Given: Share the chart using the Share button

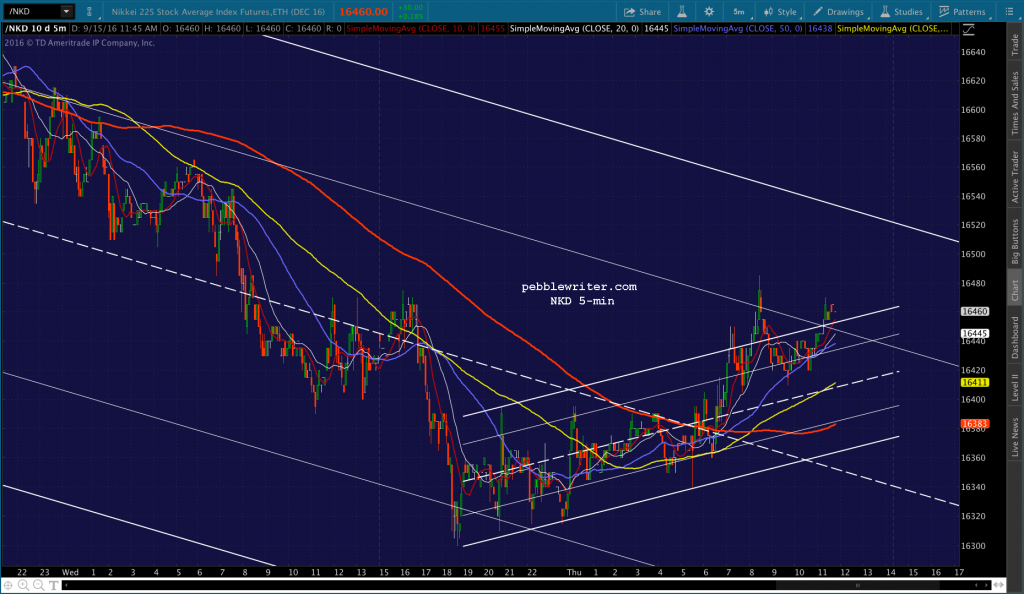Looking at the screenshot, I should point(643,12).
